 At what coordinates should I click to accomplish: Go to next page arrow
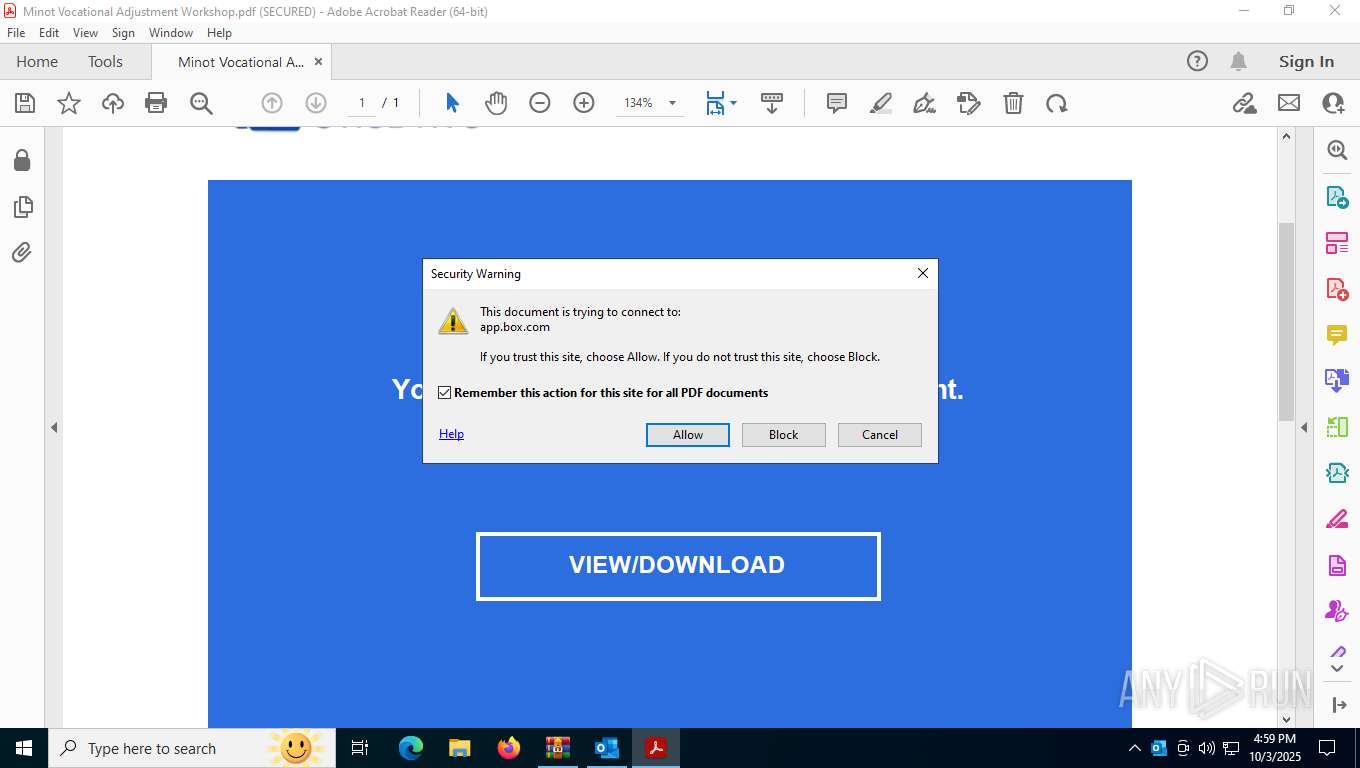316,103
